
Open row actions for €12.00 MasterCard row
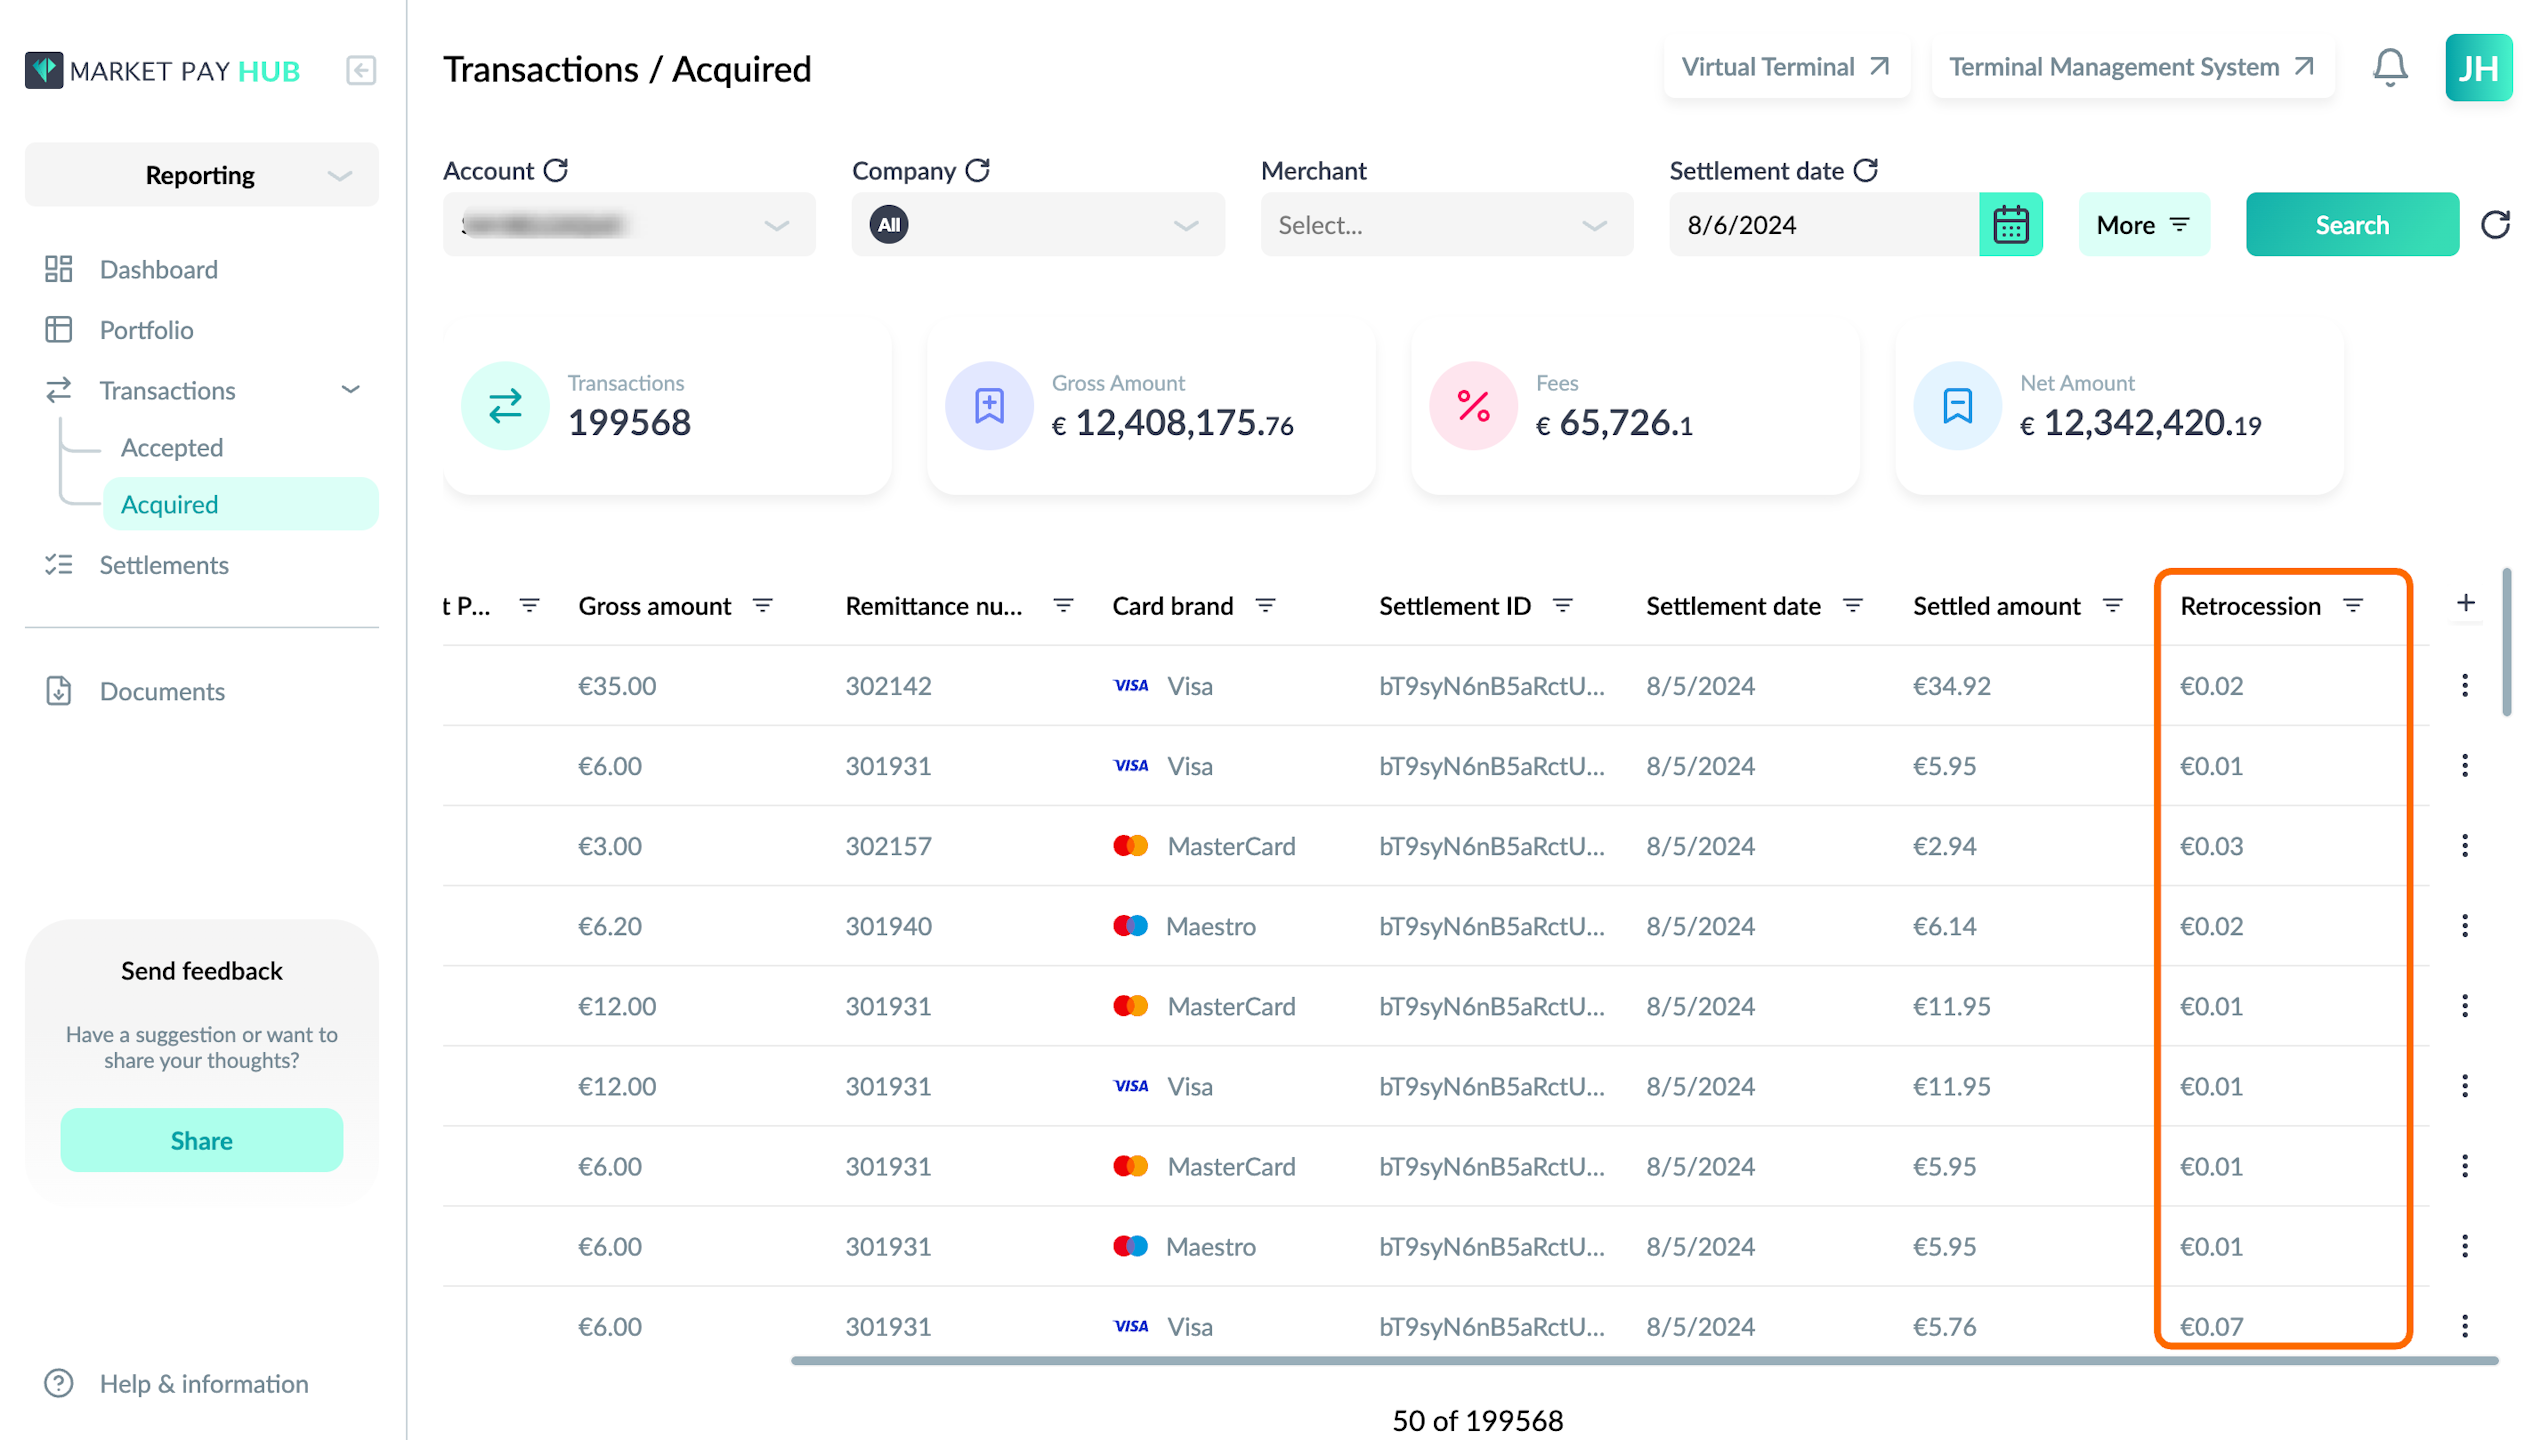(2464, 1006)
